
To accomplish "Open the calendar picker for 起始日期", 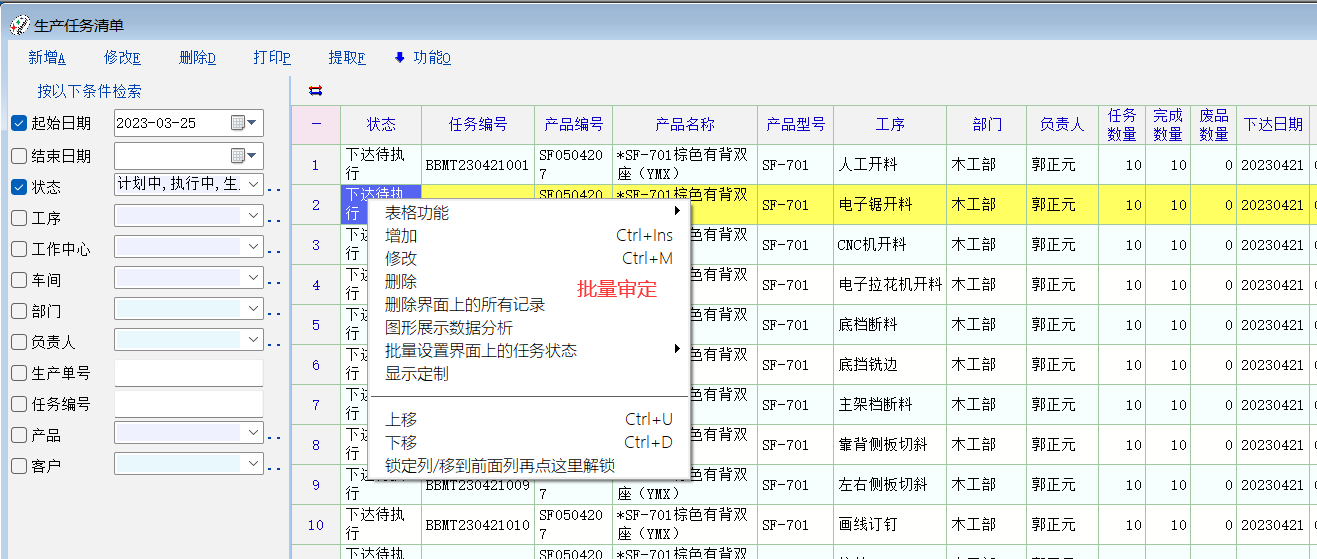I will [x=243, y=123].
